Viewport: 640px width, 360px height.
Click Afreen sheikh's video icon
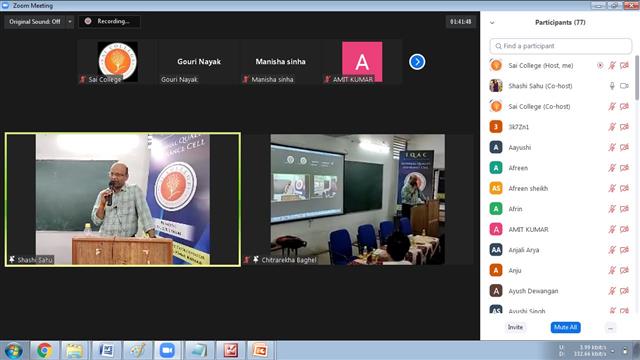(624, 188)
